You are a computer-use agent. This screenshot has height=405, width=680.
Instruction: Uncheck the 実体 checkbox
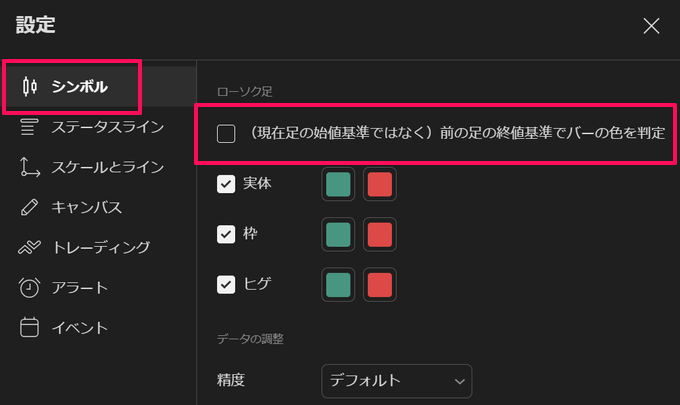coord(226,184)
